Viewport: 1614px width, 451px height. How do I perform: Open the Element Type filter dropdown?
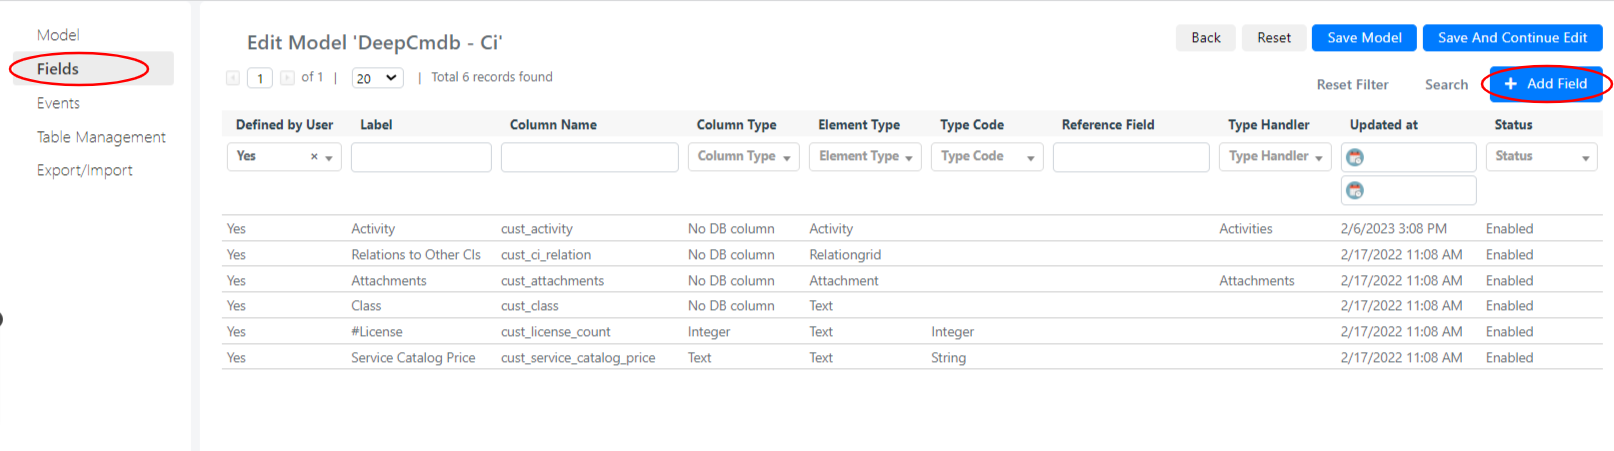[x=865, y=157]
